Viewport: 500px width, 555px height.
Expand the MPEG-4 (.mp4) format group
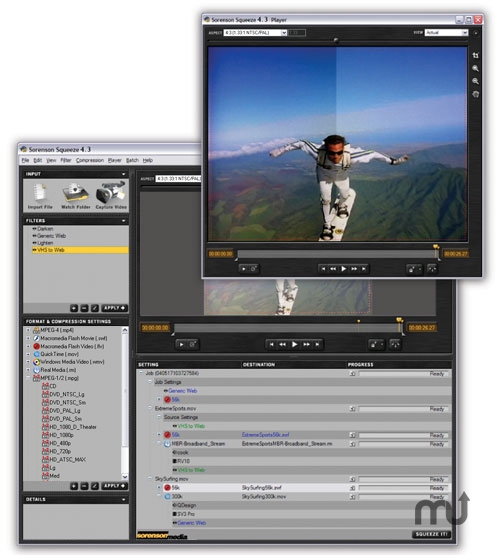pos(28,330)
